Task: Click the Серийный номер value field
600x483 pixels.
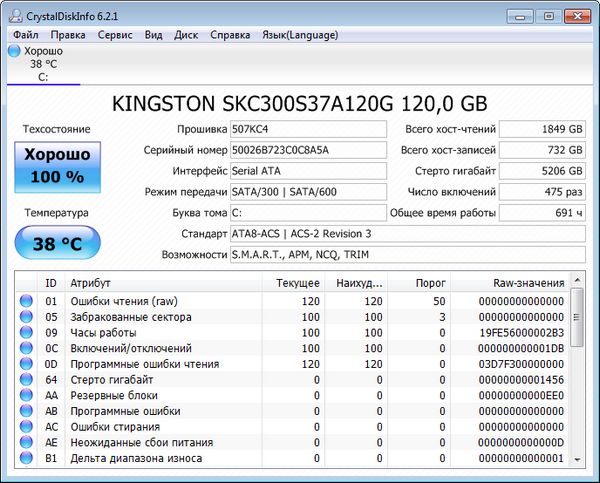Action: point(307,150)
